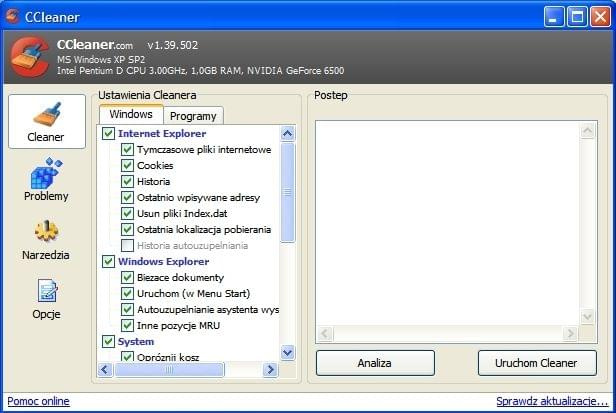Click inside the Postep results area
This screenshot has width=616, height=413.
[x=448, y=224]
